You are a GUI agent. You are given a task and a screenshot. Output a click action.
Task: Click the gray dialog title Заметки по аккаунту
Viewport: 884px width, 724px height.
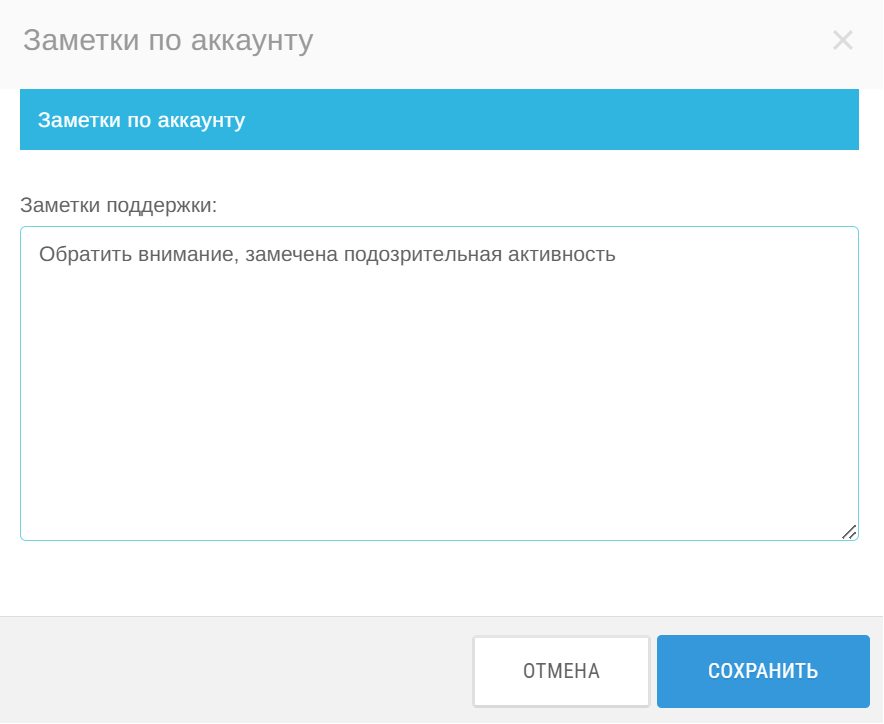(x=168, y=41)
